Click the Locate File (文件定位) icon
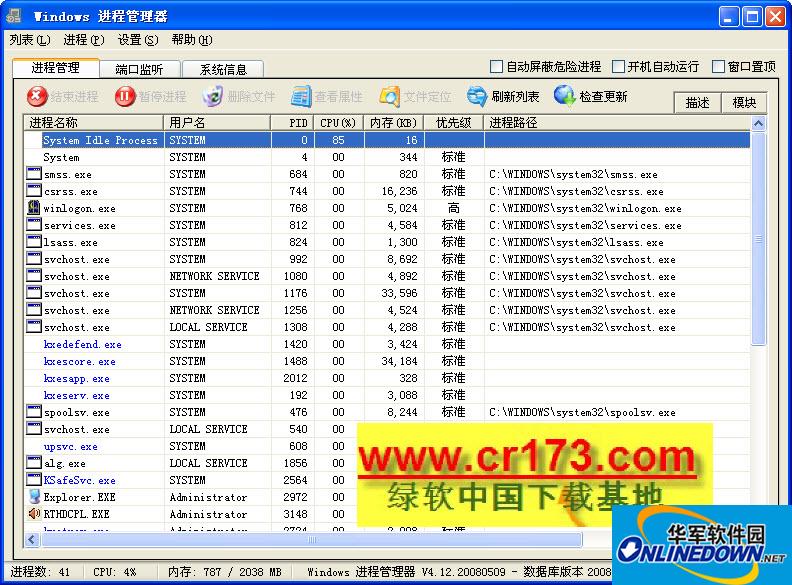The width and height of the screenshot is (792, 585). (x=389, y=96)
